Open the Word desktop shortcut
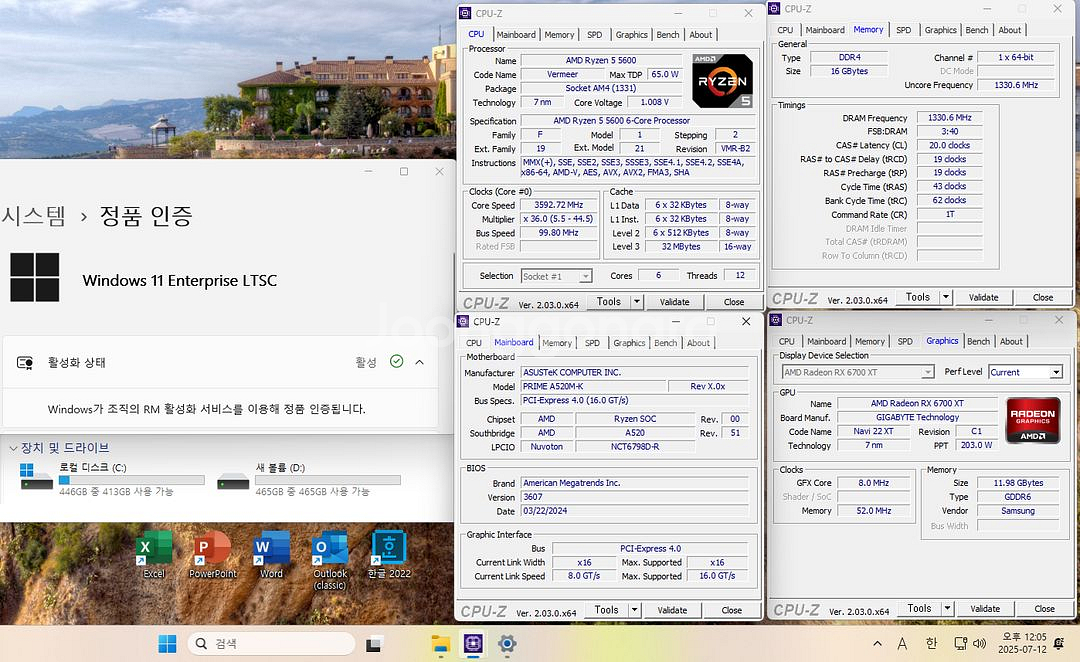 (x=271, y=555)
